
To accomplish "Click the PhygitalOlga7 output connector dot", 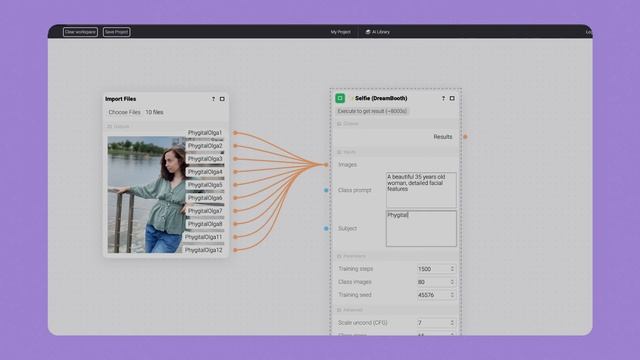I will (x=235, y=211).
